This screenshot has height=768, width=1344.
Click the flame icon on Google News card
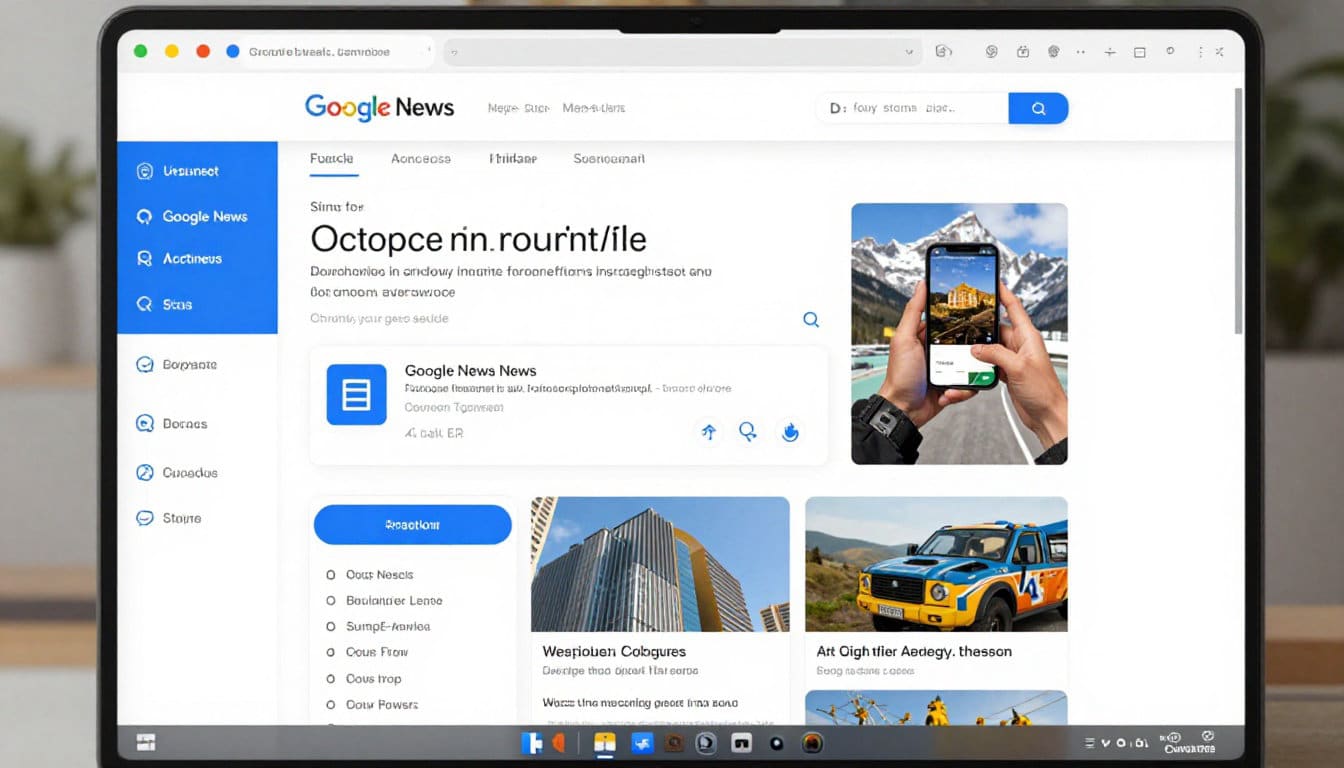(790, 432)
